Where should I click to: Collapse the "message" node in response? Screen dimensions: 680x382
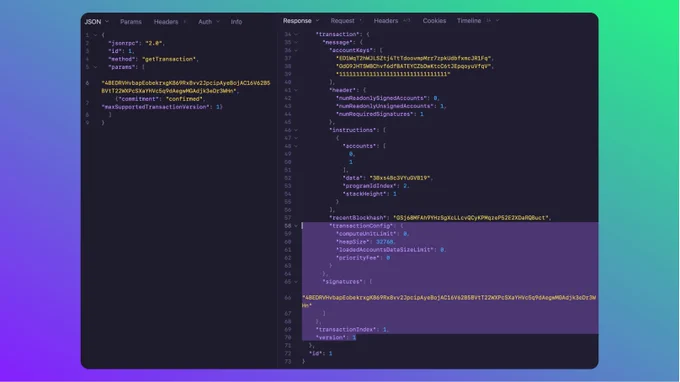296,42
